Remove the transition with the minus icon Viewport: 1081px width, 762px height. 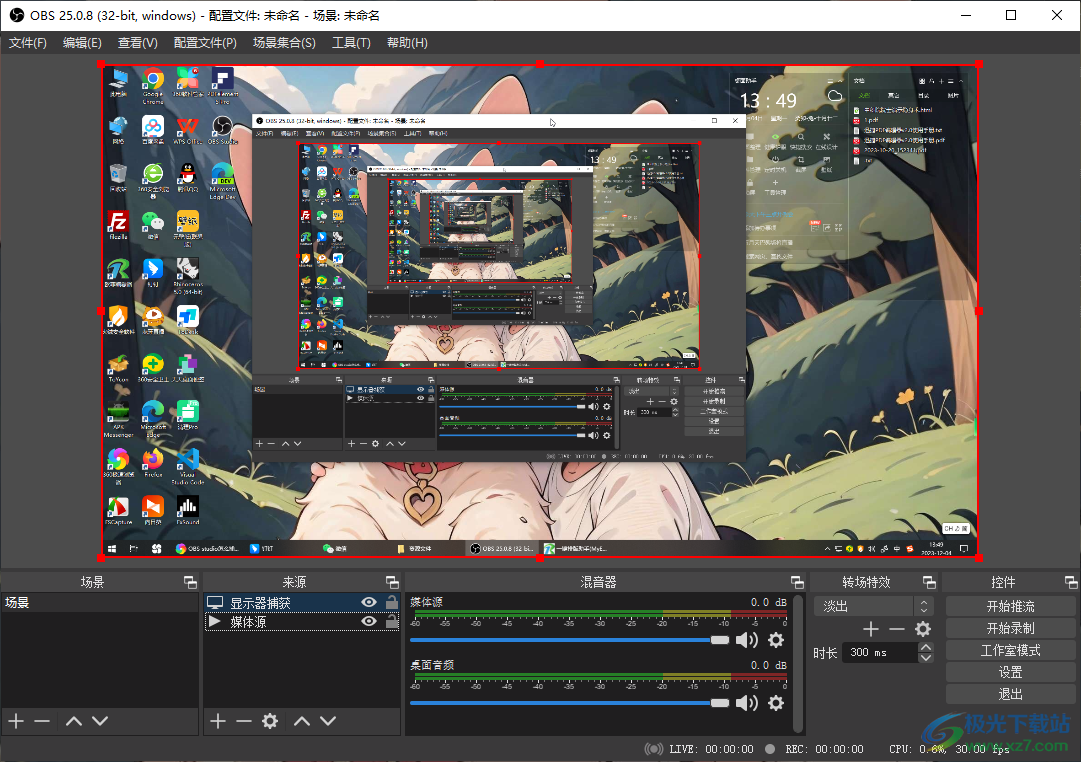click(x=897, y=629)
